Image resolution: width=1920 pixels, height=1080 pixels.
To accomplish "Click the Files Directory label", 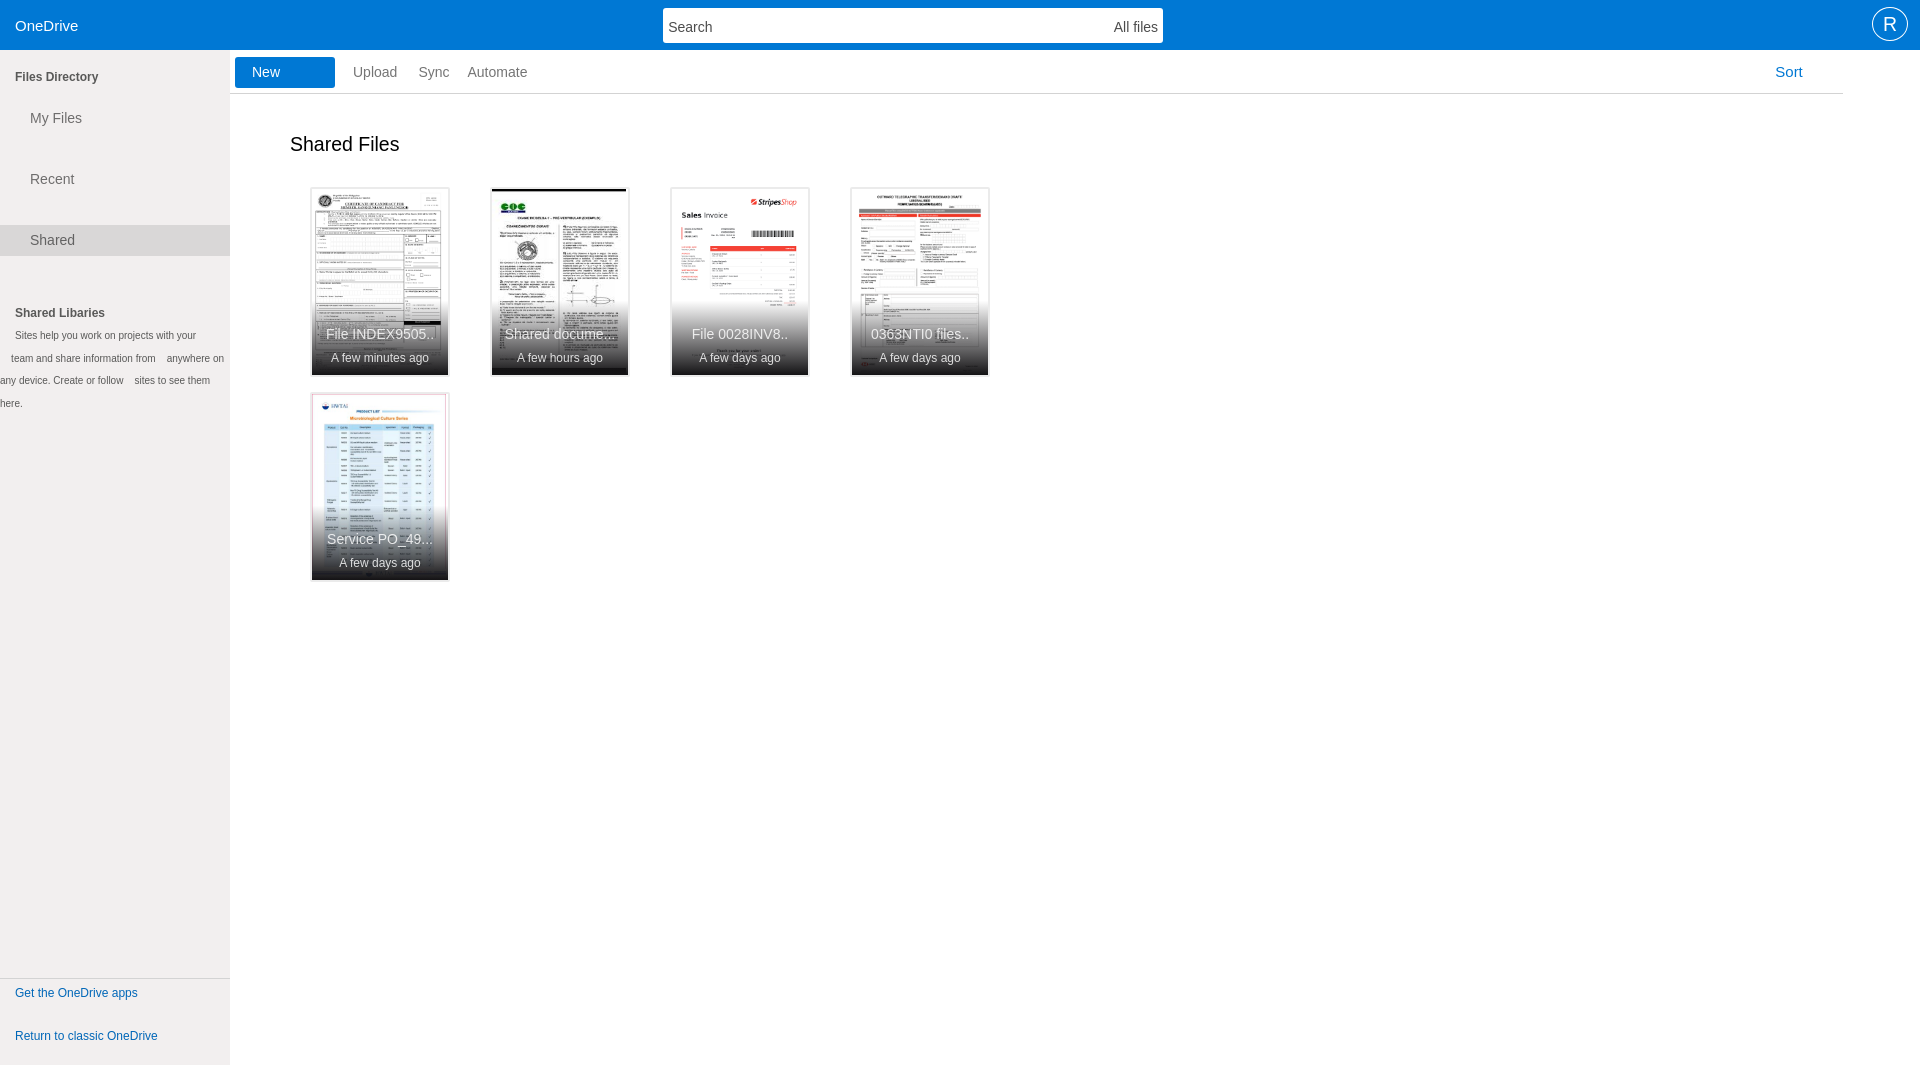I will pyautogui.click(x=56, y=77).
